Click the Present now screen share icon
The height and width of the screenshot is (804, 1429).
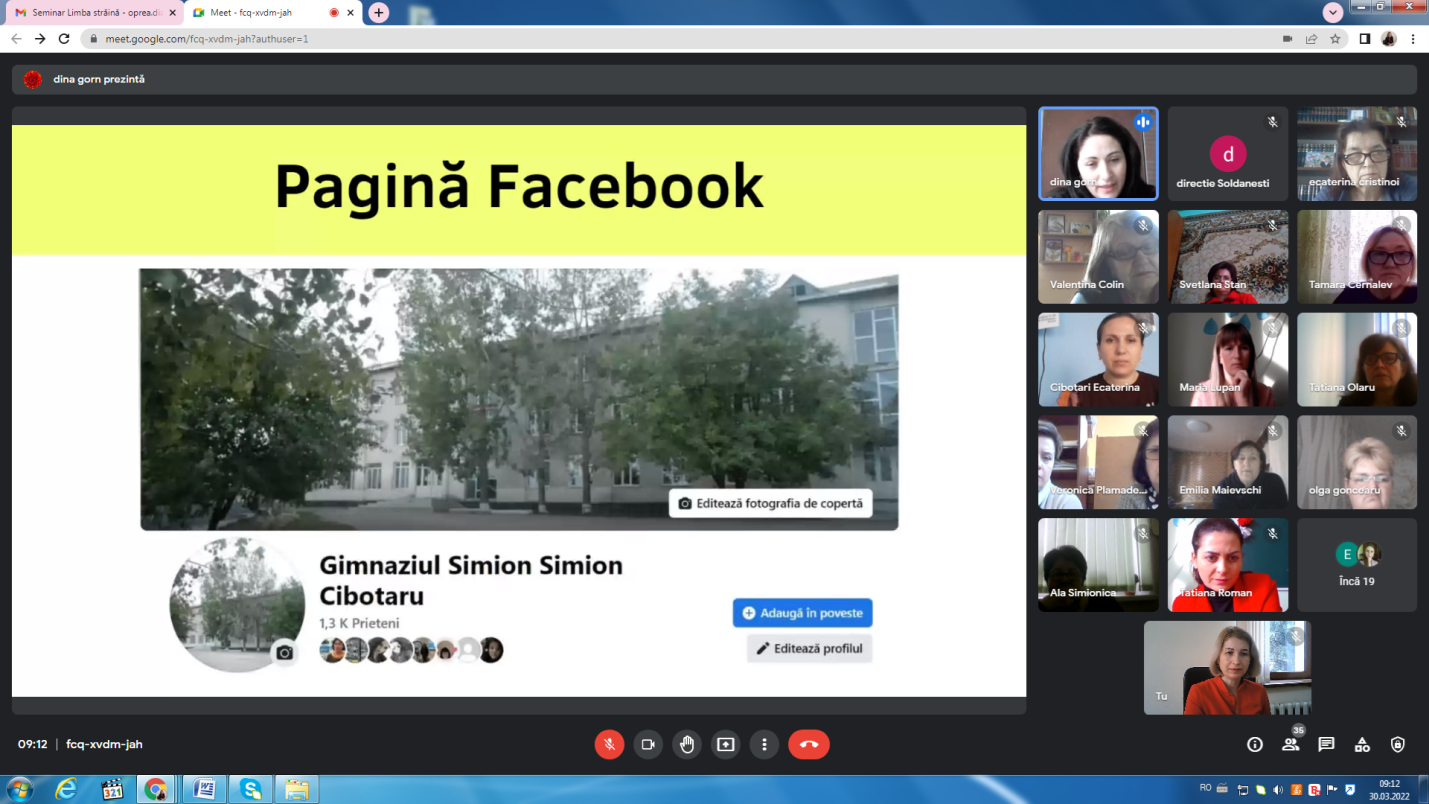click(x=725, y=744)
